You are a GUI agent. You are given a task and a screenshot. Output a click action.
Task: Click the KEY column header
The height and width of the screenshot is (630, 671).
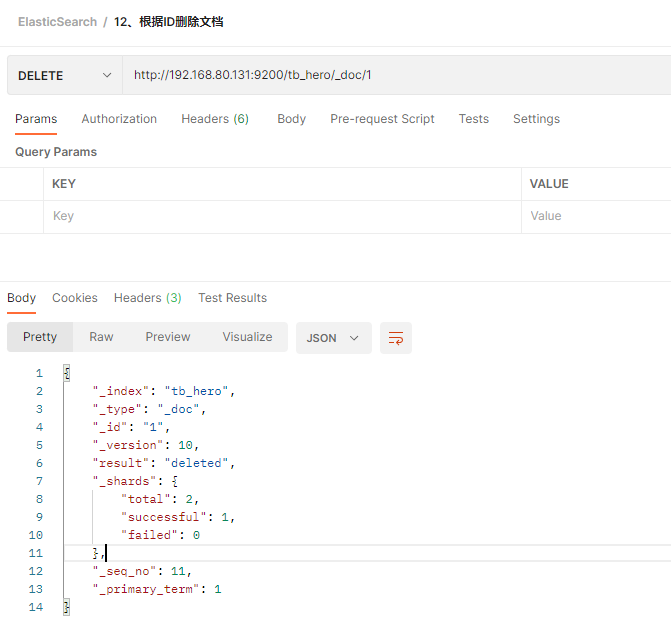pos(64,184)
